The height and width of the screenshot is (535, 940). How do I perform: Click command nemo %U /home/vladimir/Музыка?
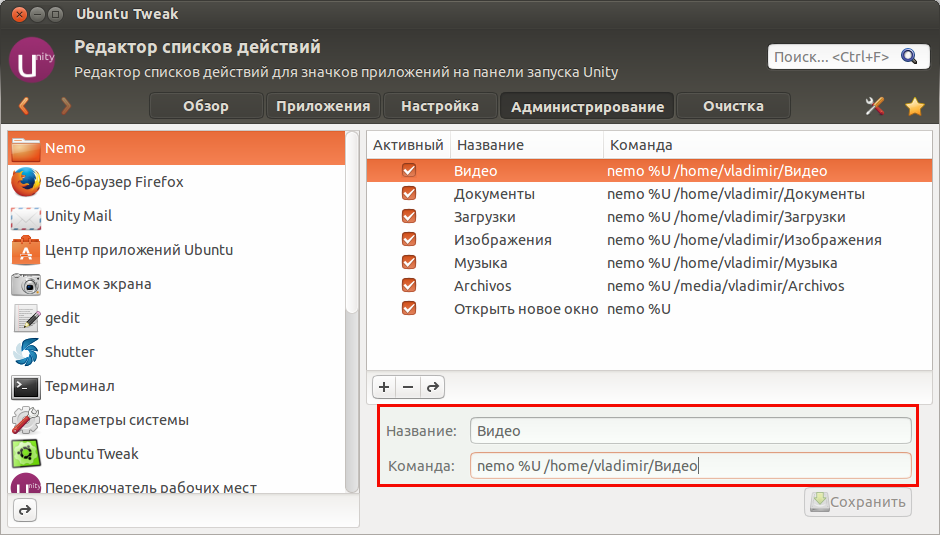(x=722, y=263)
